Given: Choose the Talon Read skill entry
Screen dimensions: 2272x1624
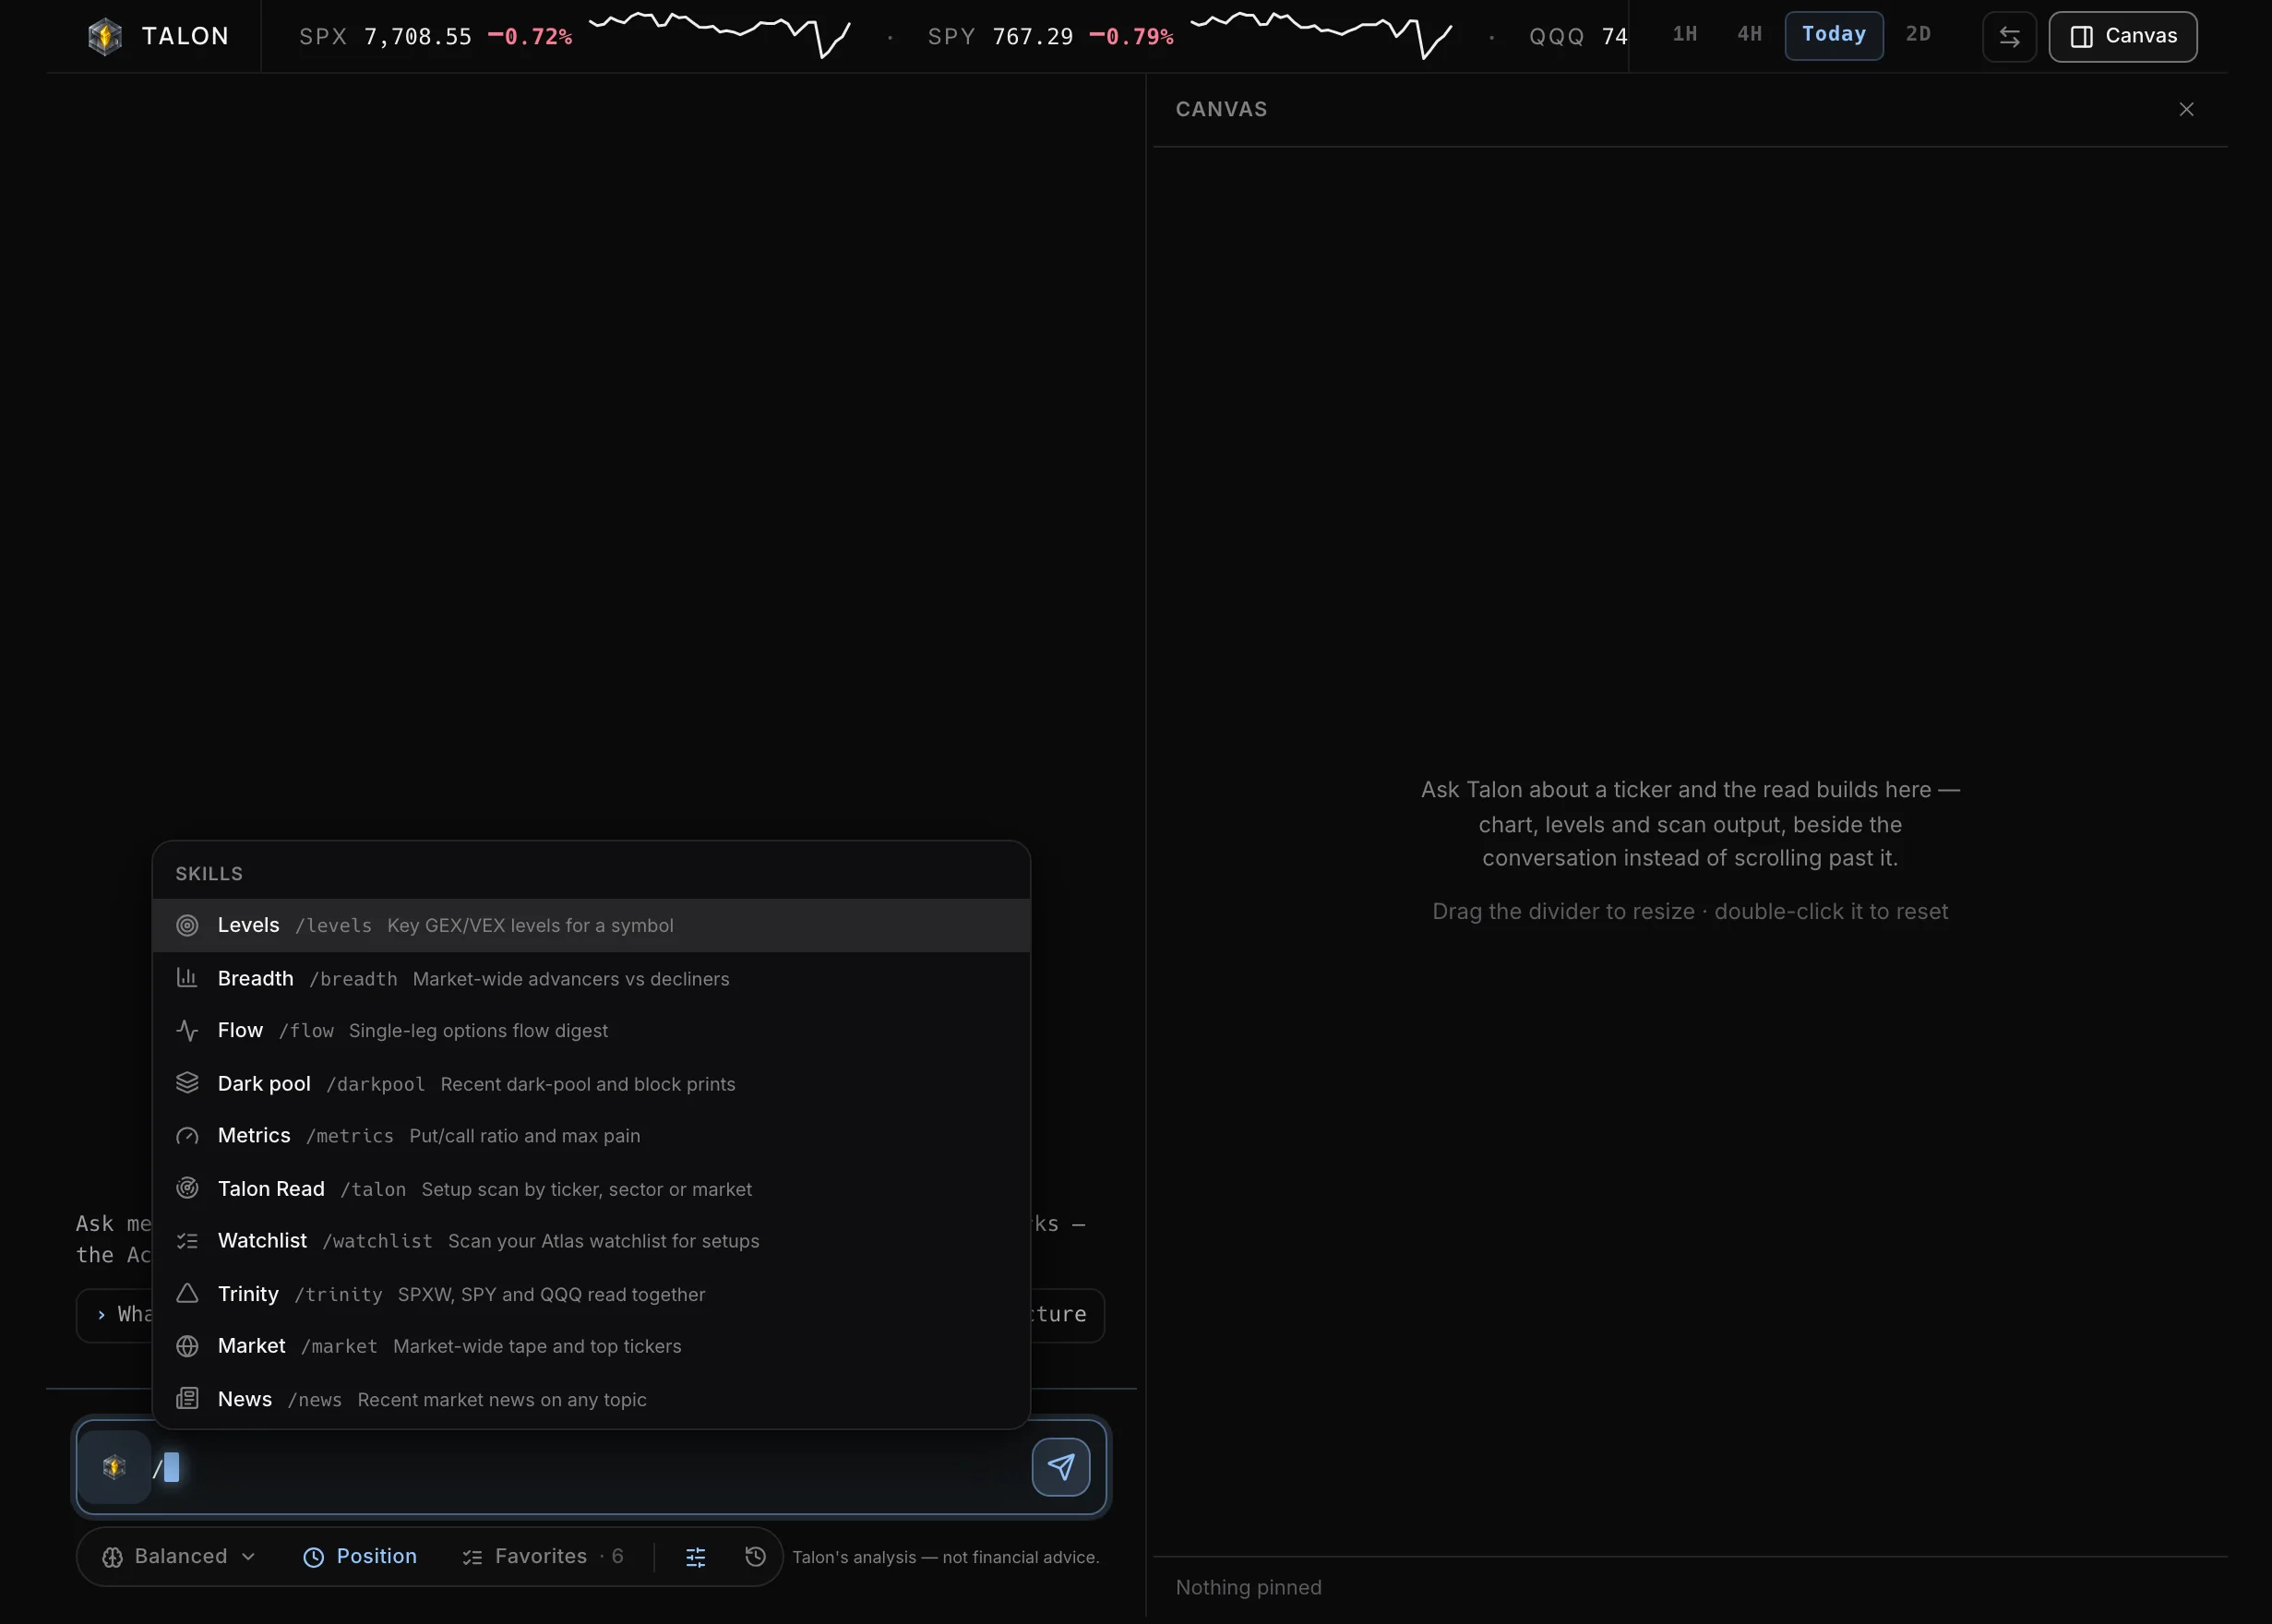Looking at the screenshot, I should coord(591,1188).
